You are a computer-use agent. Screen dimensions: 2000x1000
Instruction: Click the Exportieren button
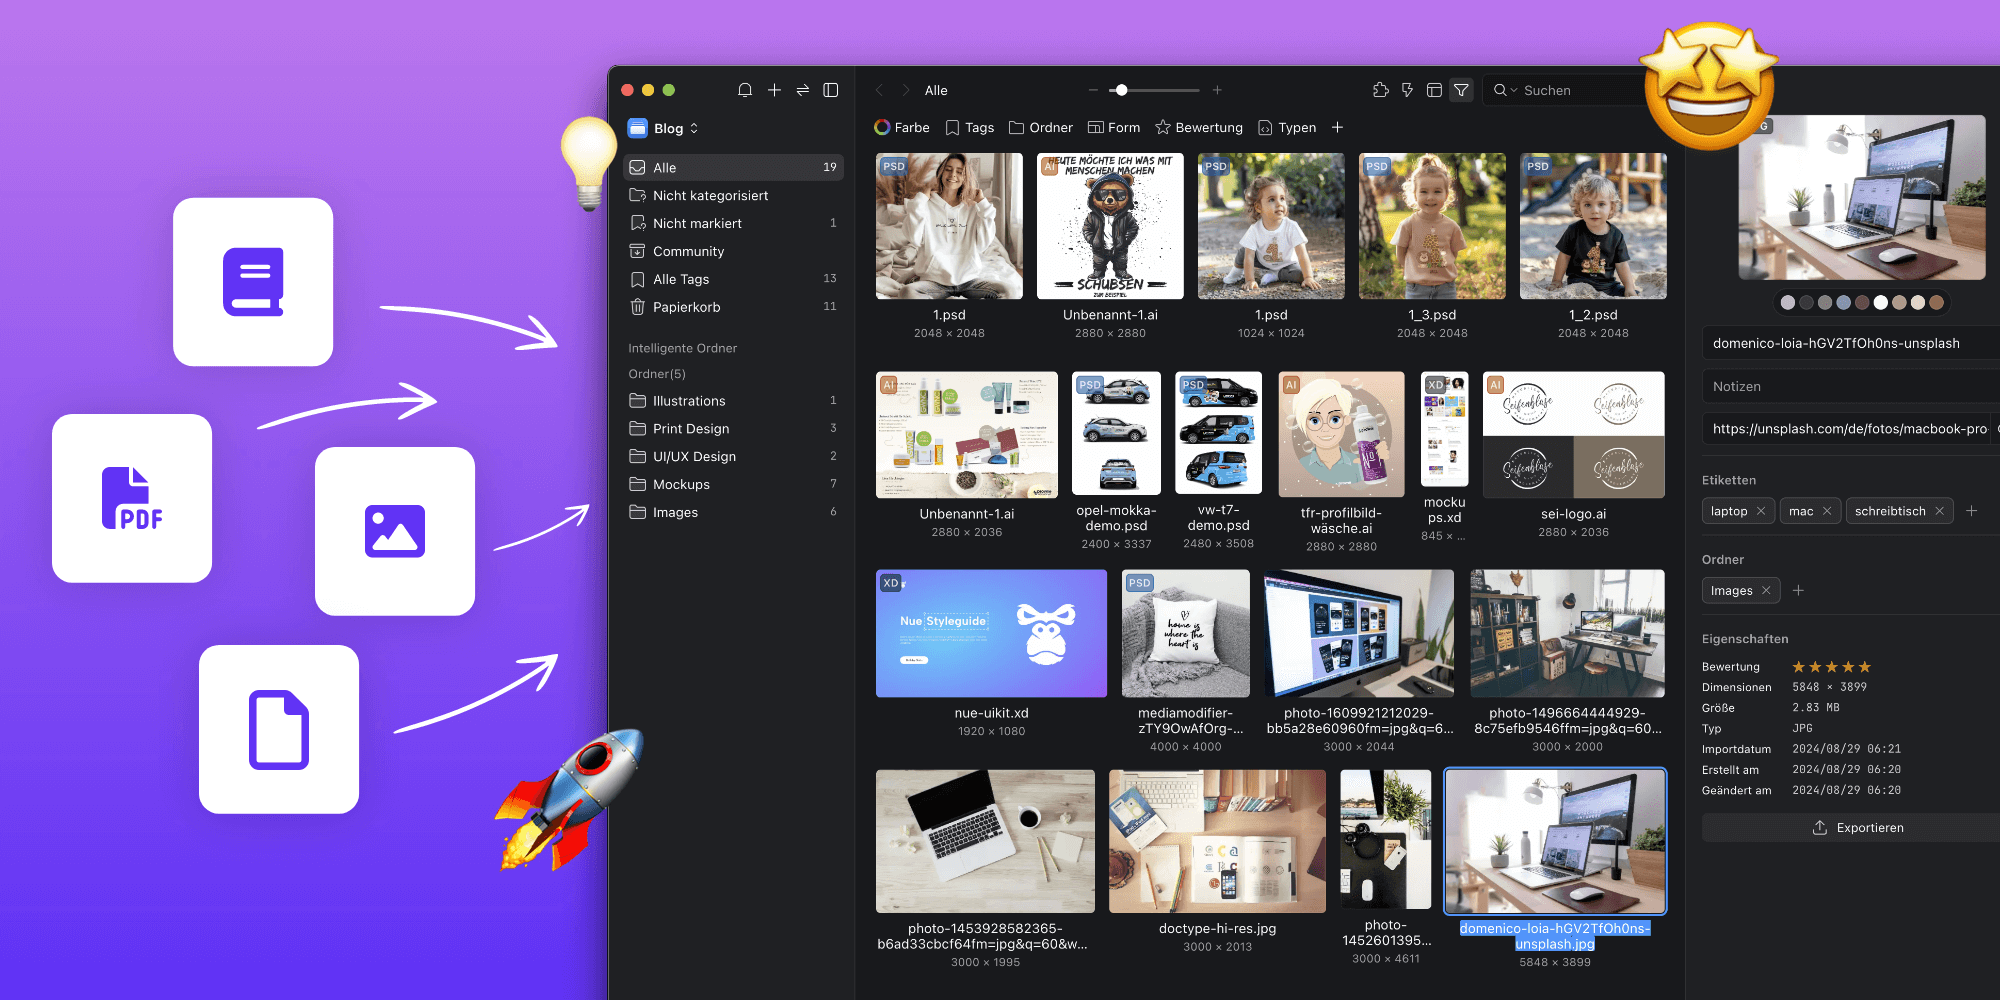[1858, 827]
